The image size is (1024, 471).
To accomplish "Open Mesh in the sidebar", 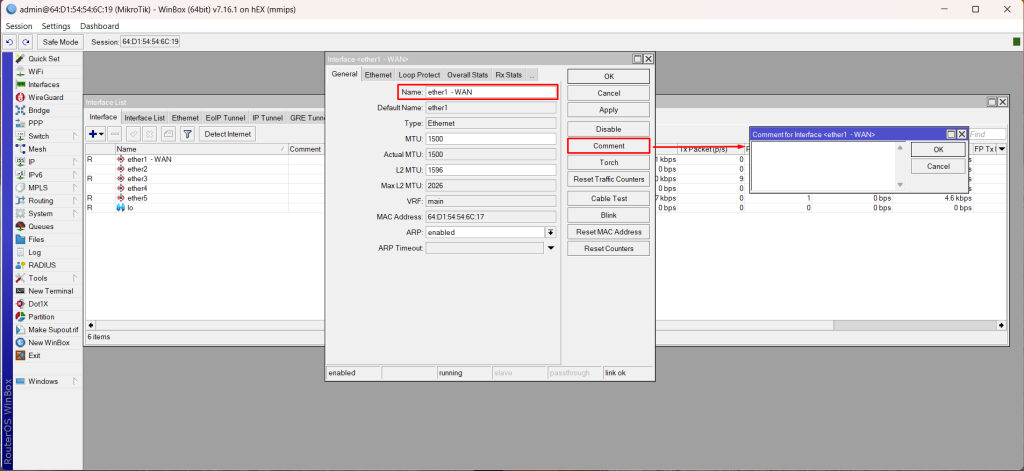I will (37, 149).
